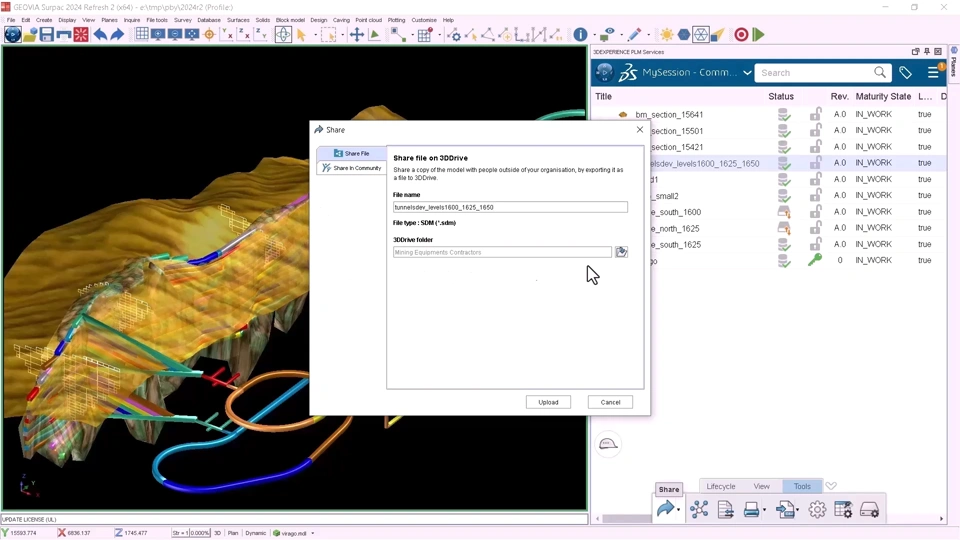Click the Zoom all monitor icon
Screen dimensions: 960x540
pos(192,34)
